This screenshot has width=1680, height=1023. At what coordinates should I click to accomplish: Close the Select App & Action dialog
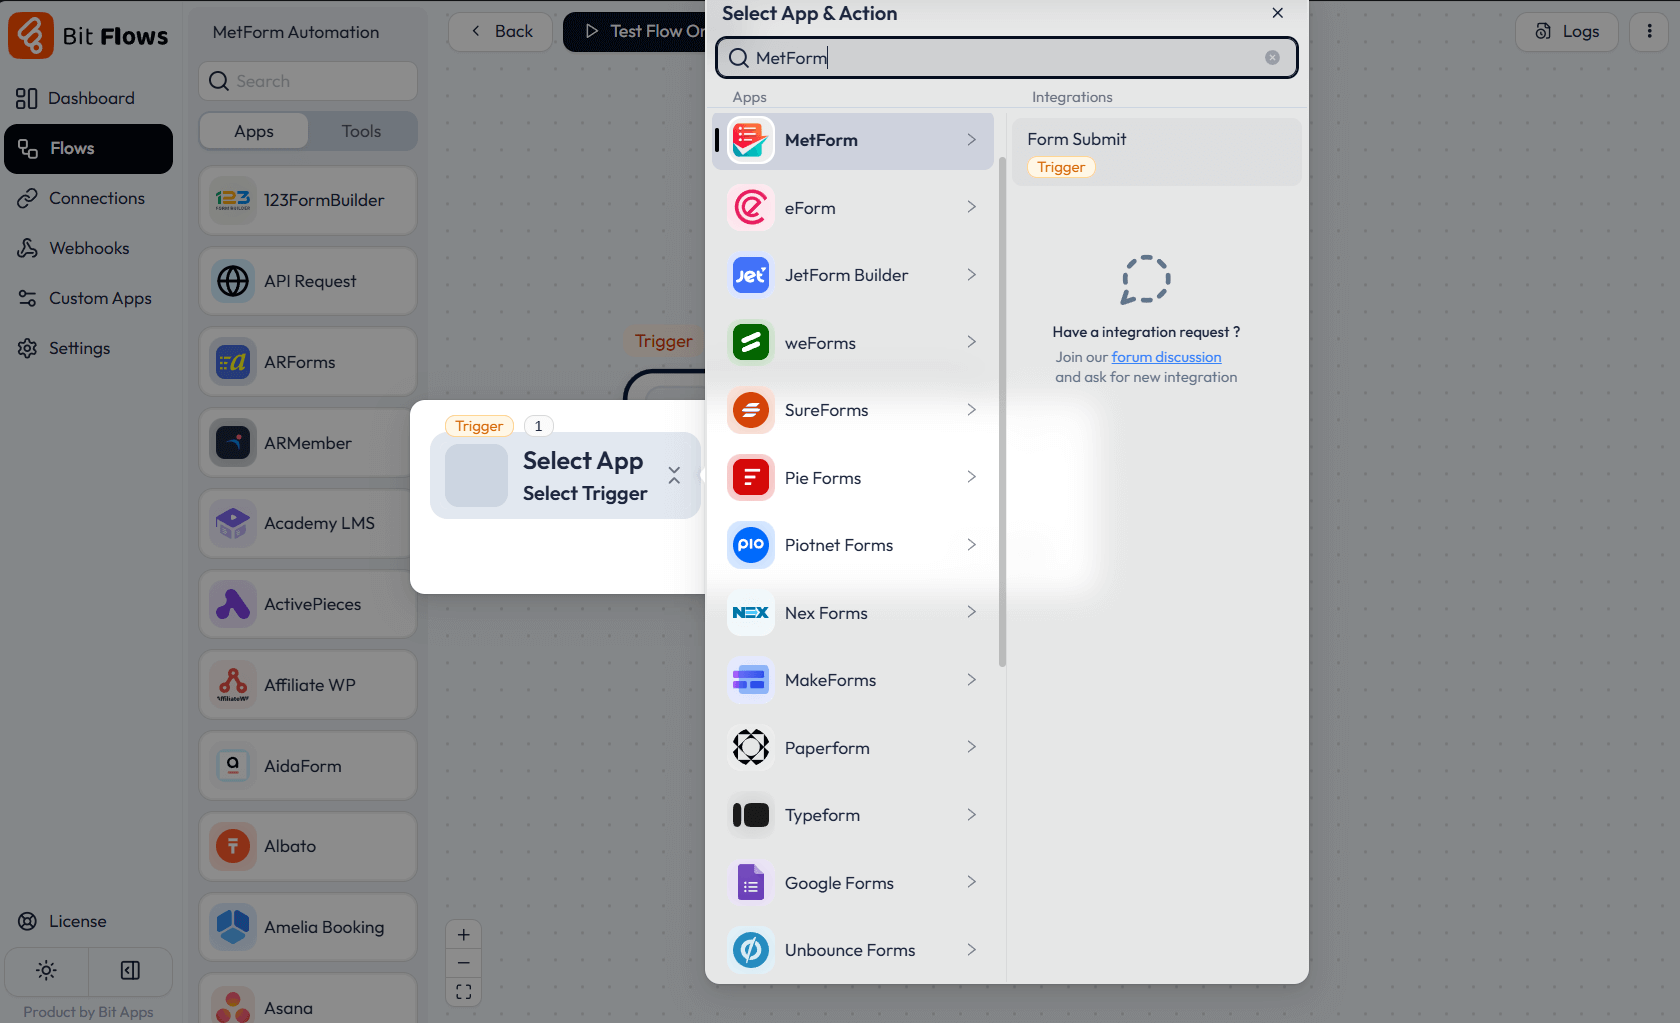(1278, 13)
